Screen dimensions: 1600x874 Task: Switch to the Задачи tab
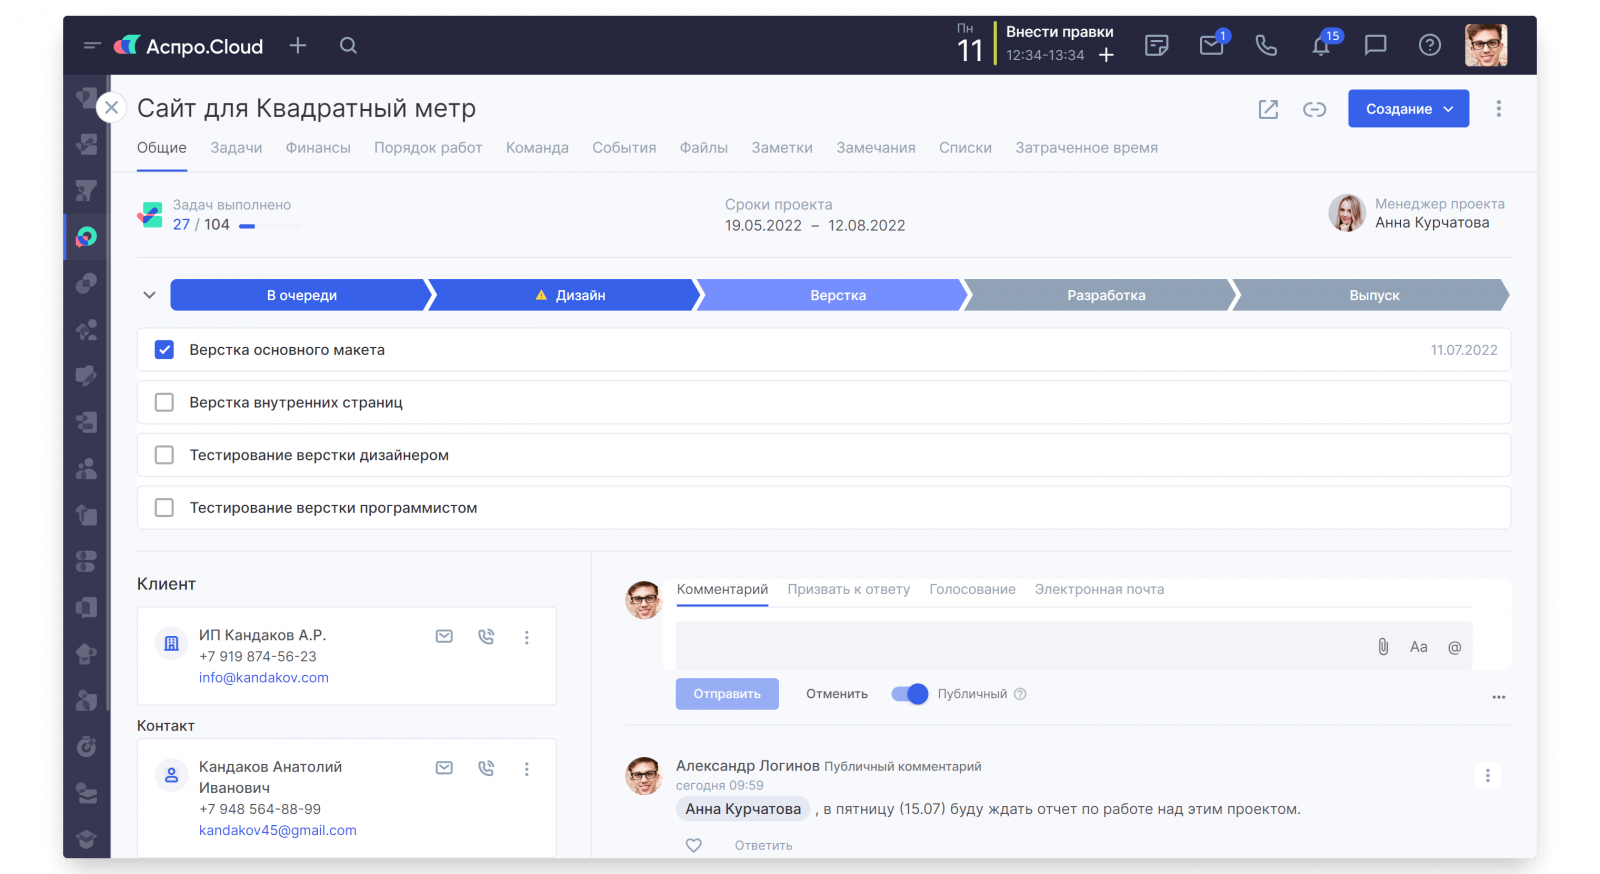[x=236, y=148]
